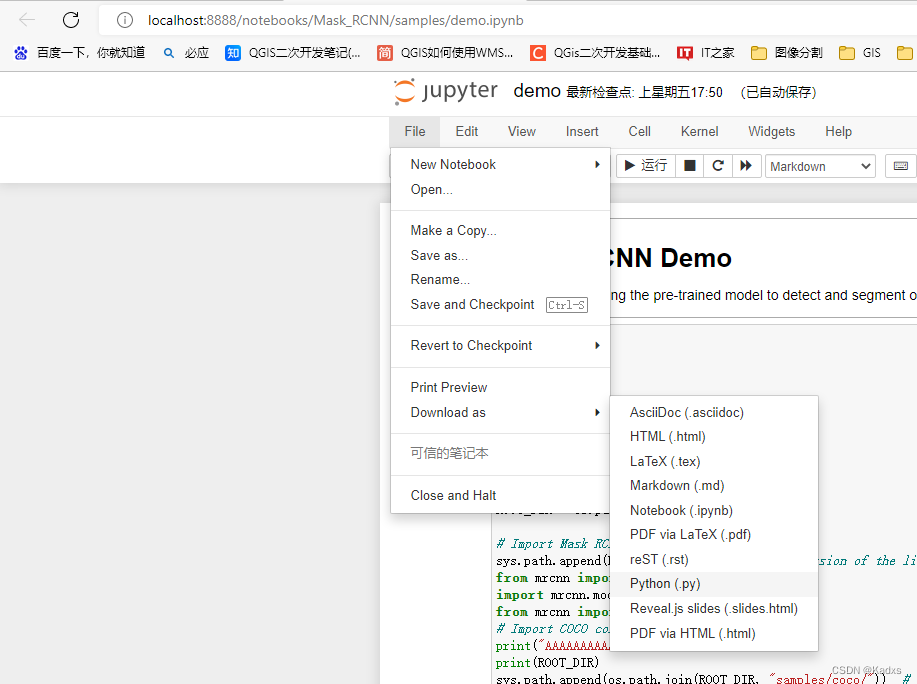Click the browser address bar URL
The height and width of the screenshot is (684, 917).
(x=336, y=20)
